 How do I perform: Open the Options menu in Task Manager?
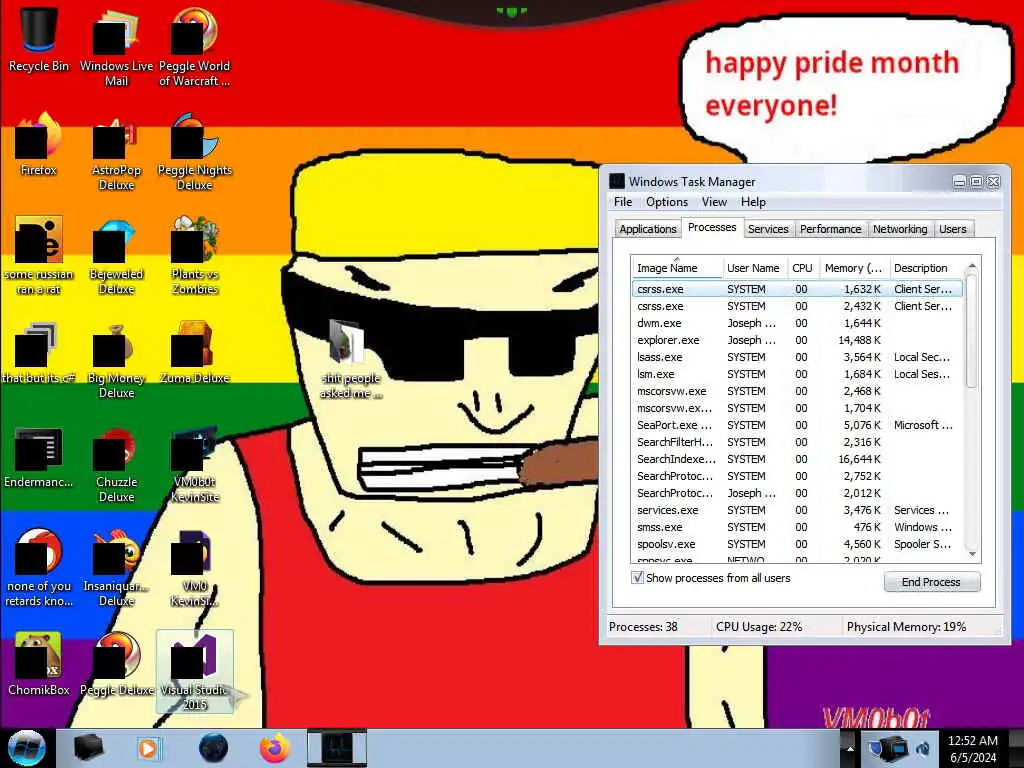pos(667,202)
